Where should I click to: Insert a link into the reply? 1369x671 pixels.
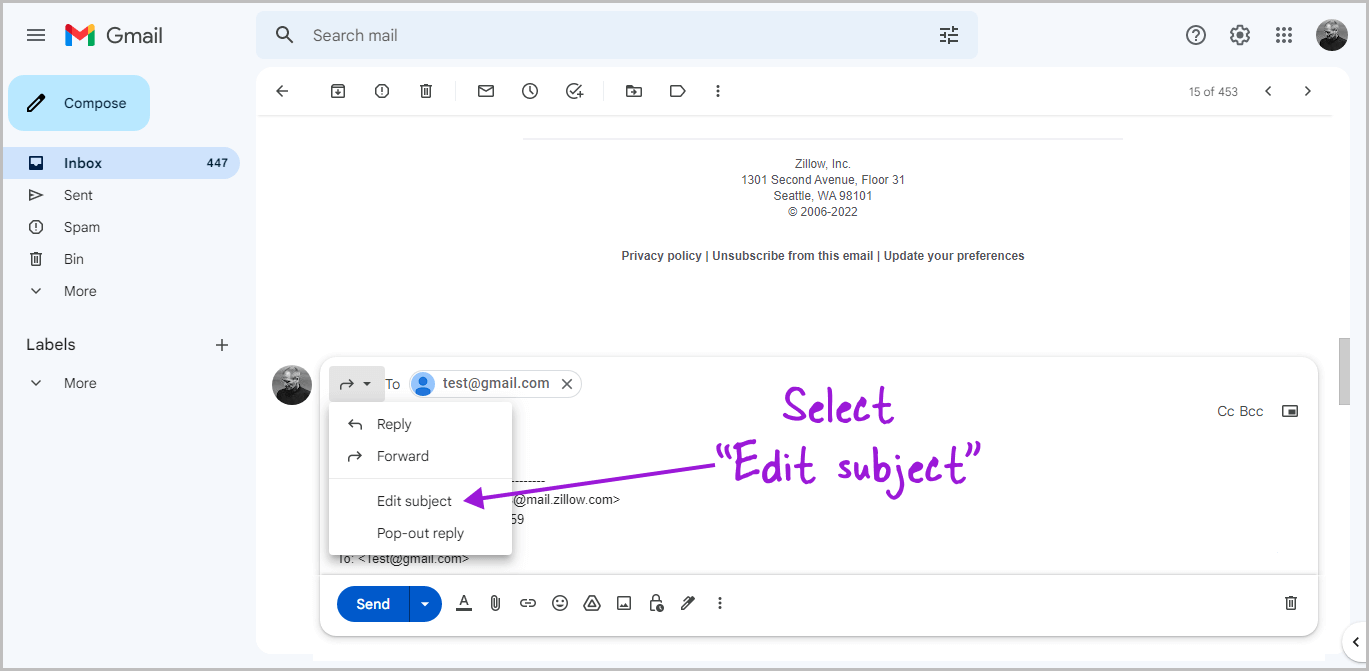(528, 603)
